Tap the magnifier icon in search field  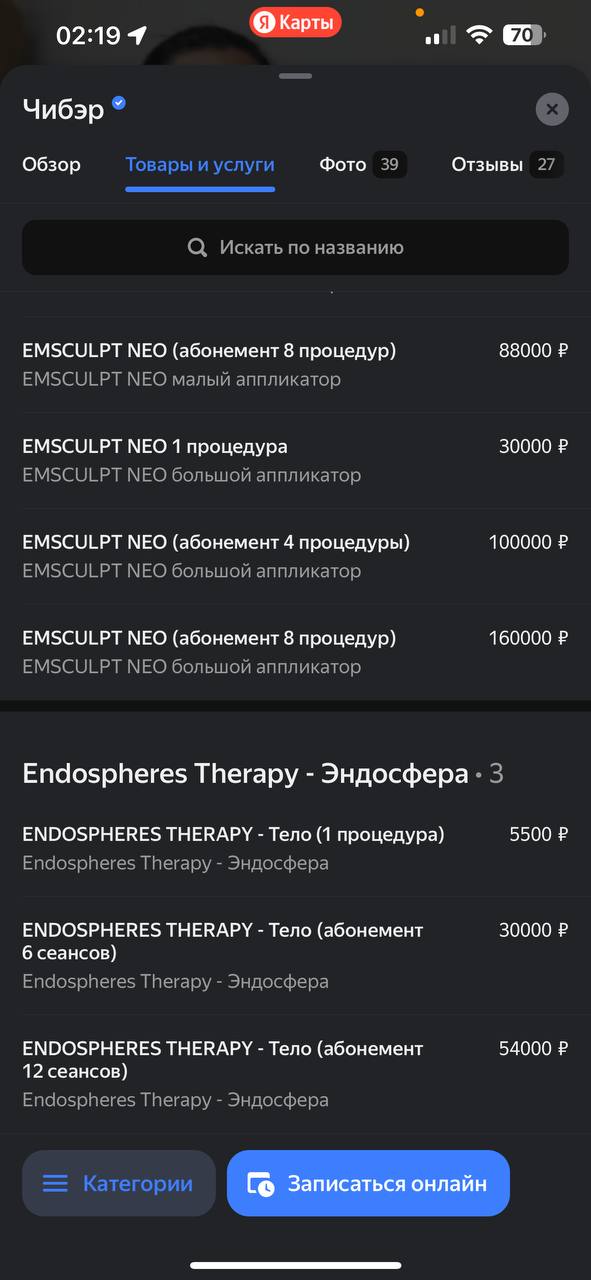197,248
